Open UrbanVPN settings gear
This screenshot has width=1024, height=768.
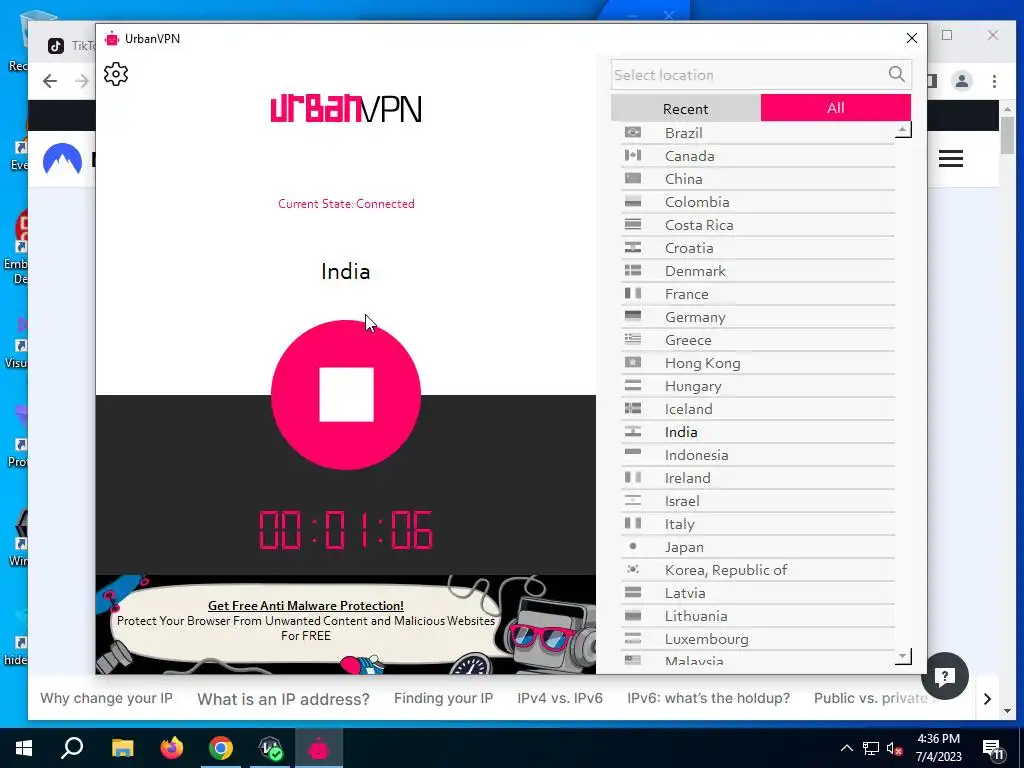[116, 74]
